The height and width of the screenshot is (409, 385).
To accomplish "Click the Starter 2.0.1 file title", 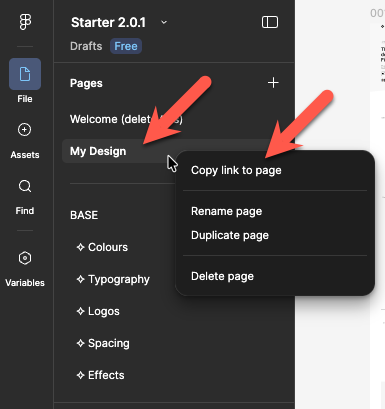I will tap(108, 22).
